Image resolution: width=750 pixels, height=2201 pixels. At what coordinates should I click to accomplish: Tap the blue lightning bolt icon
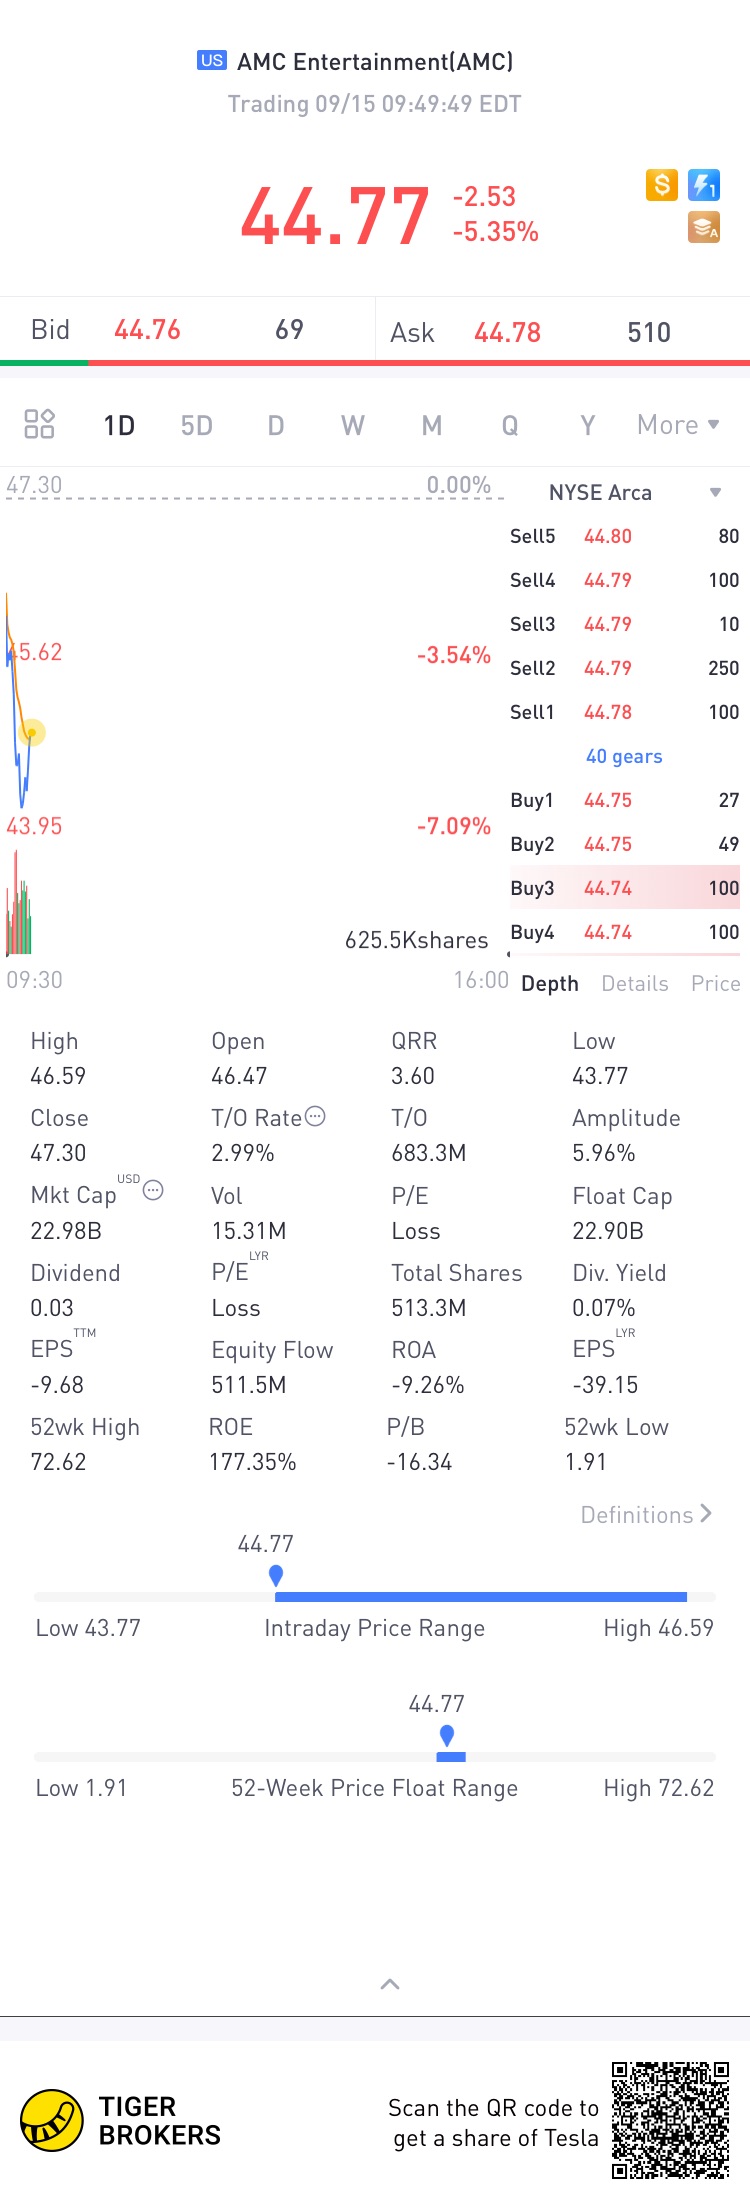tap(704, 185)
